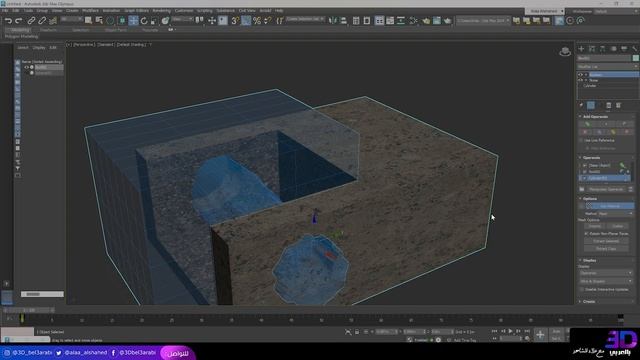Viewport: 640px width, 360px height.
Task: Click the Remove modifier trash icon under the stack
Action: pyautogui.click(x=609, y=105)
